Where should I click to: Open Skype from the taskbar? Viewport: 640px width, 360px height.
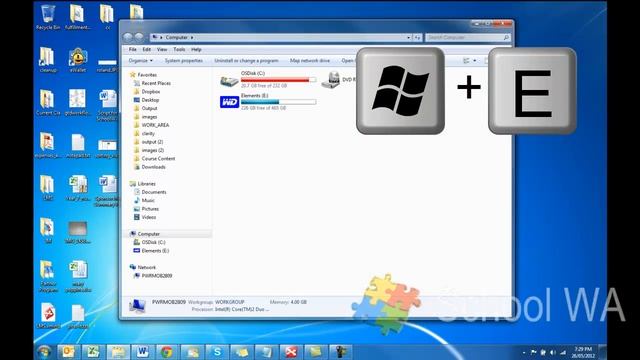coord(217,352)
